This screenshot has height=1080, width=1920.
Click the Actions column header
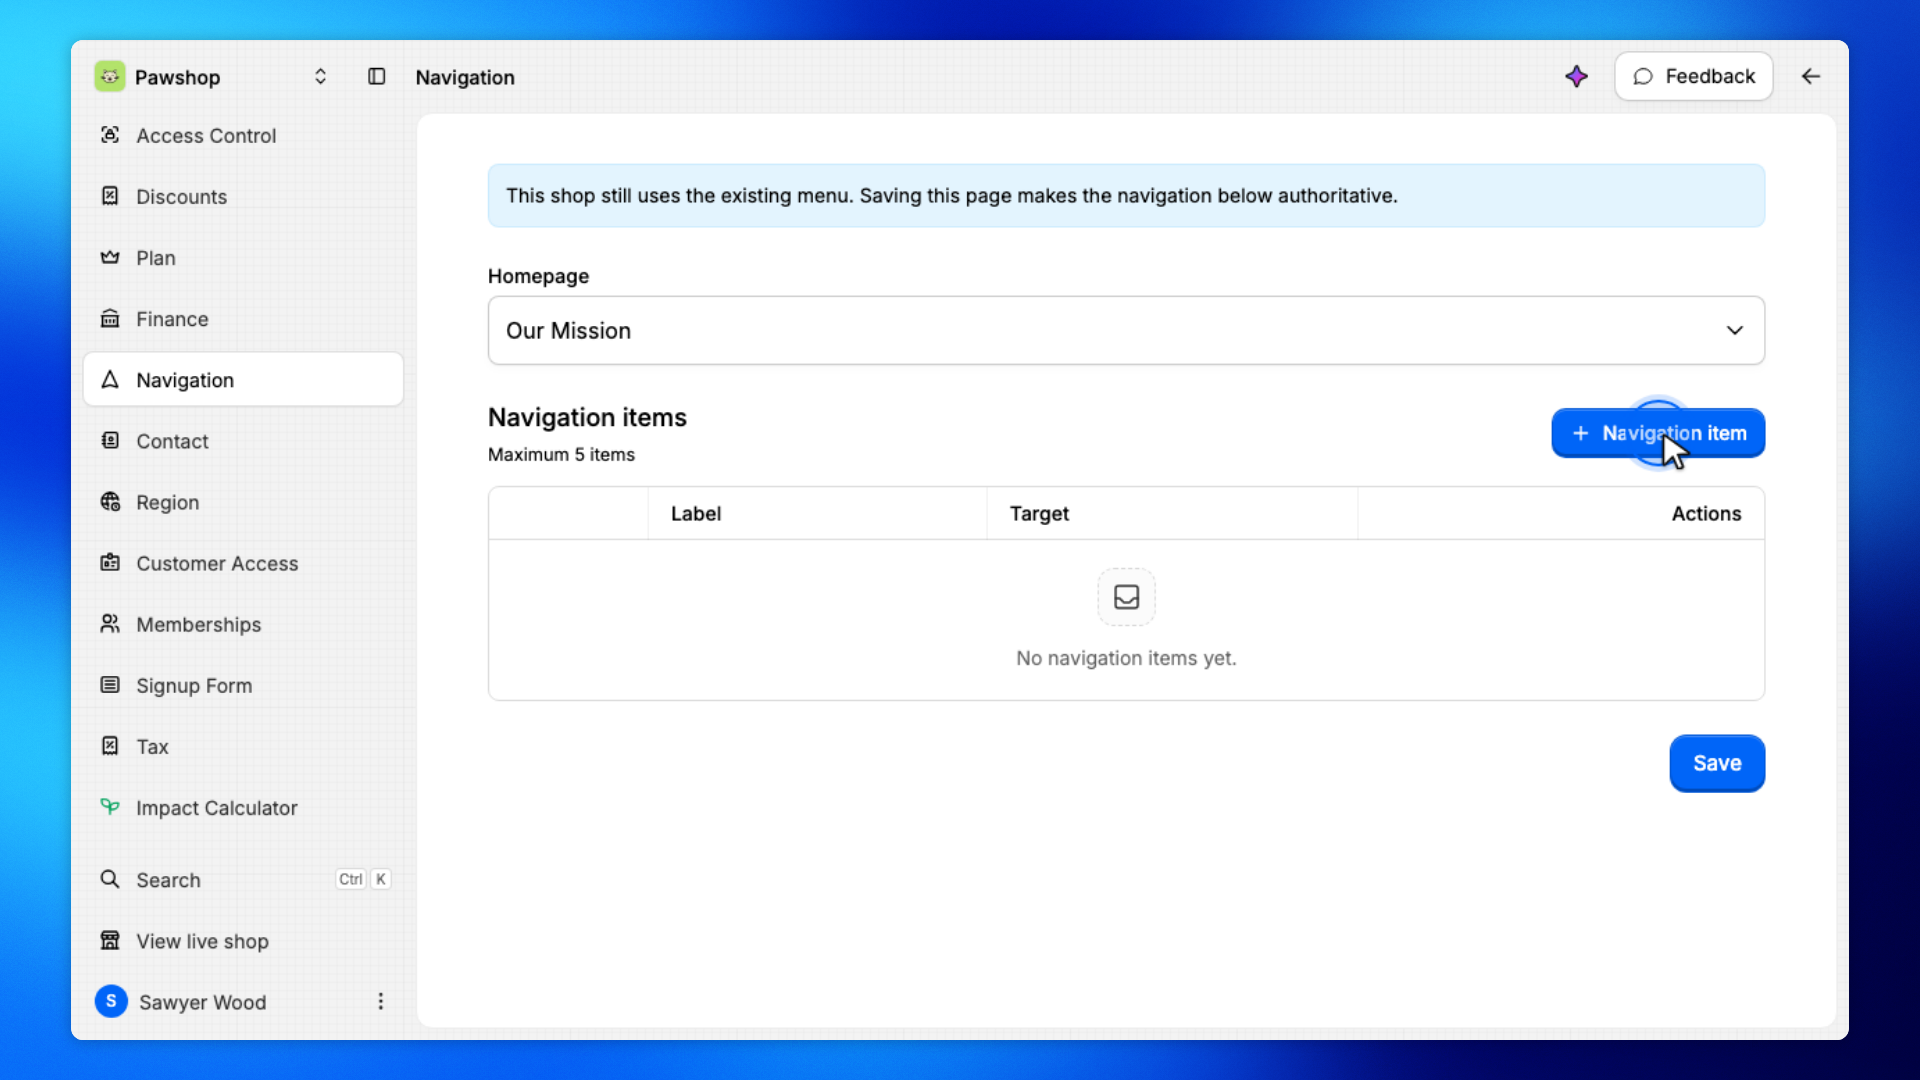pyautogui.click(x=1706, y=513)
